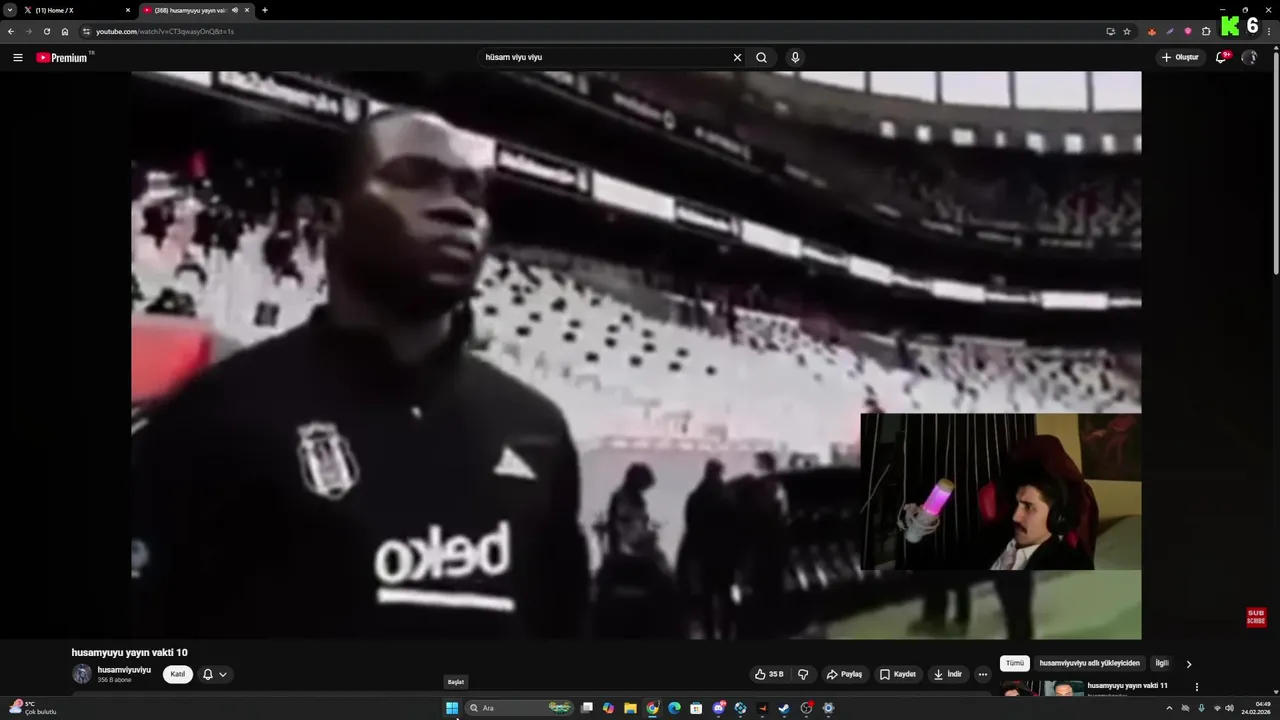The height and width of the screenshot is (720, 1280).
Task: Open husamyuyu yayın vakti 11 title
Action: (1127, 686)
